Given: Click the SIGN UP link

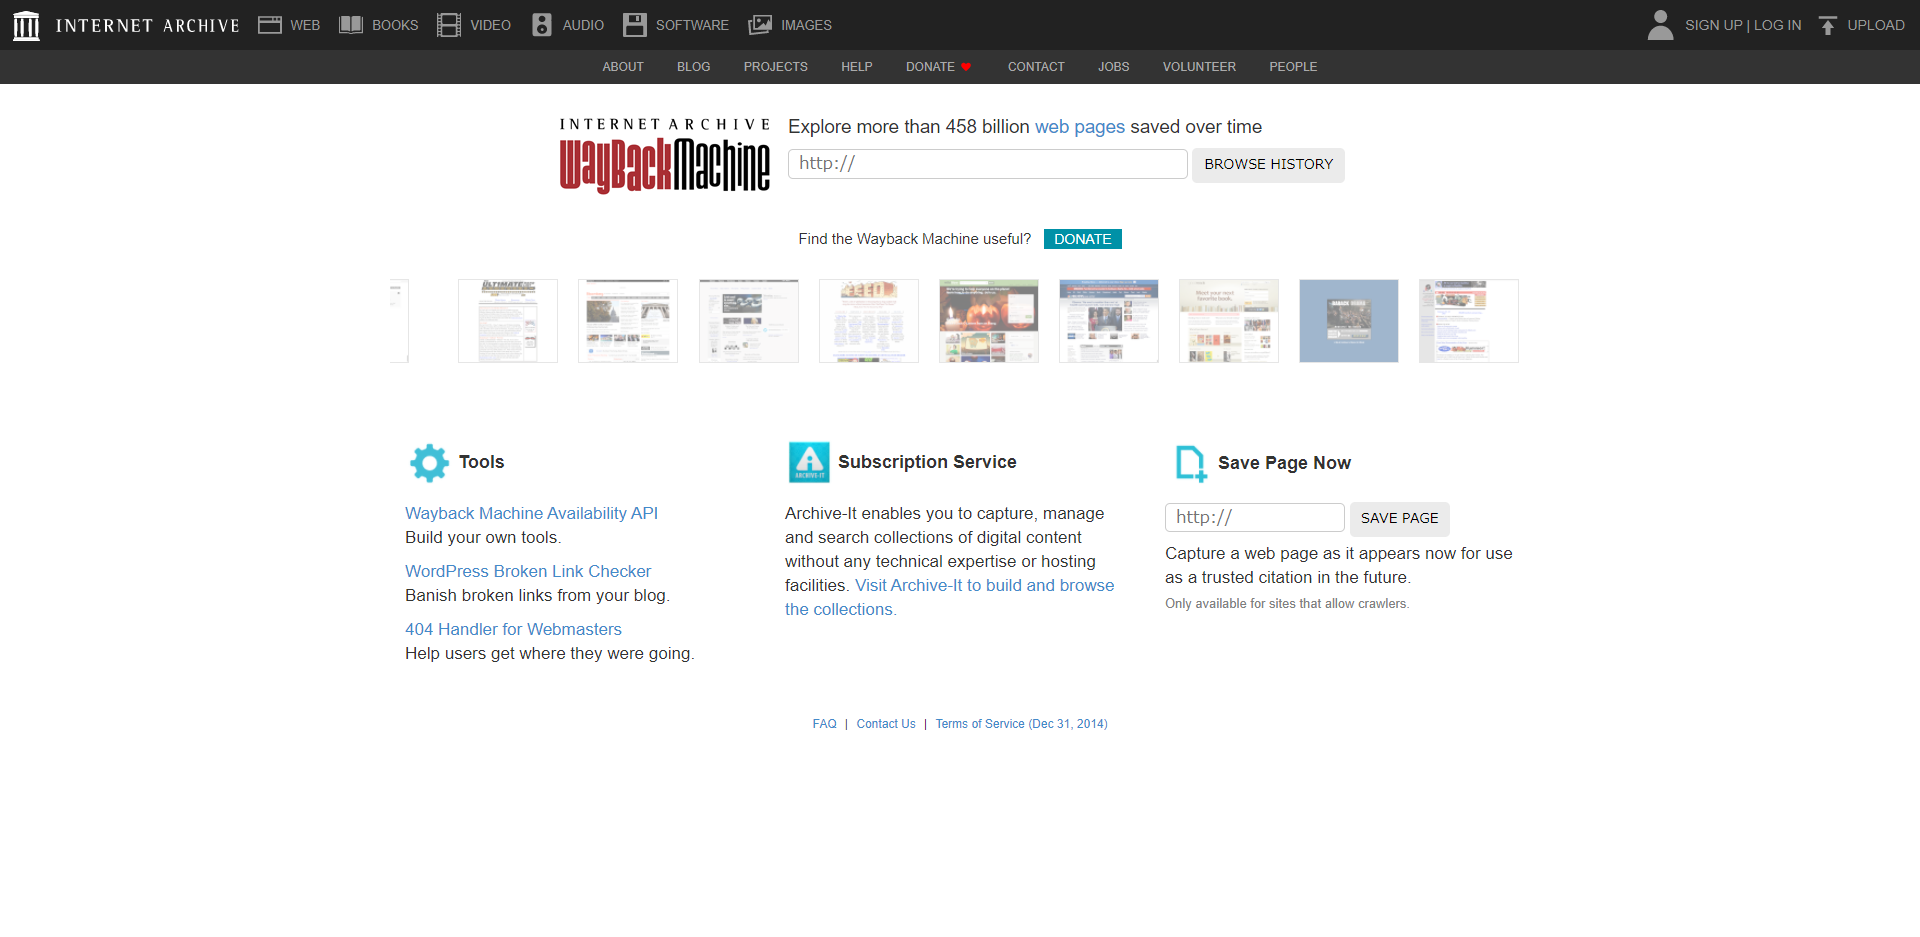Looking at the screenshot, I should pos(1713,25).
